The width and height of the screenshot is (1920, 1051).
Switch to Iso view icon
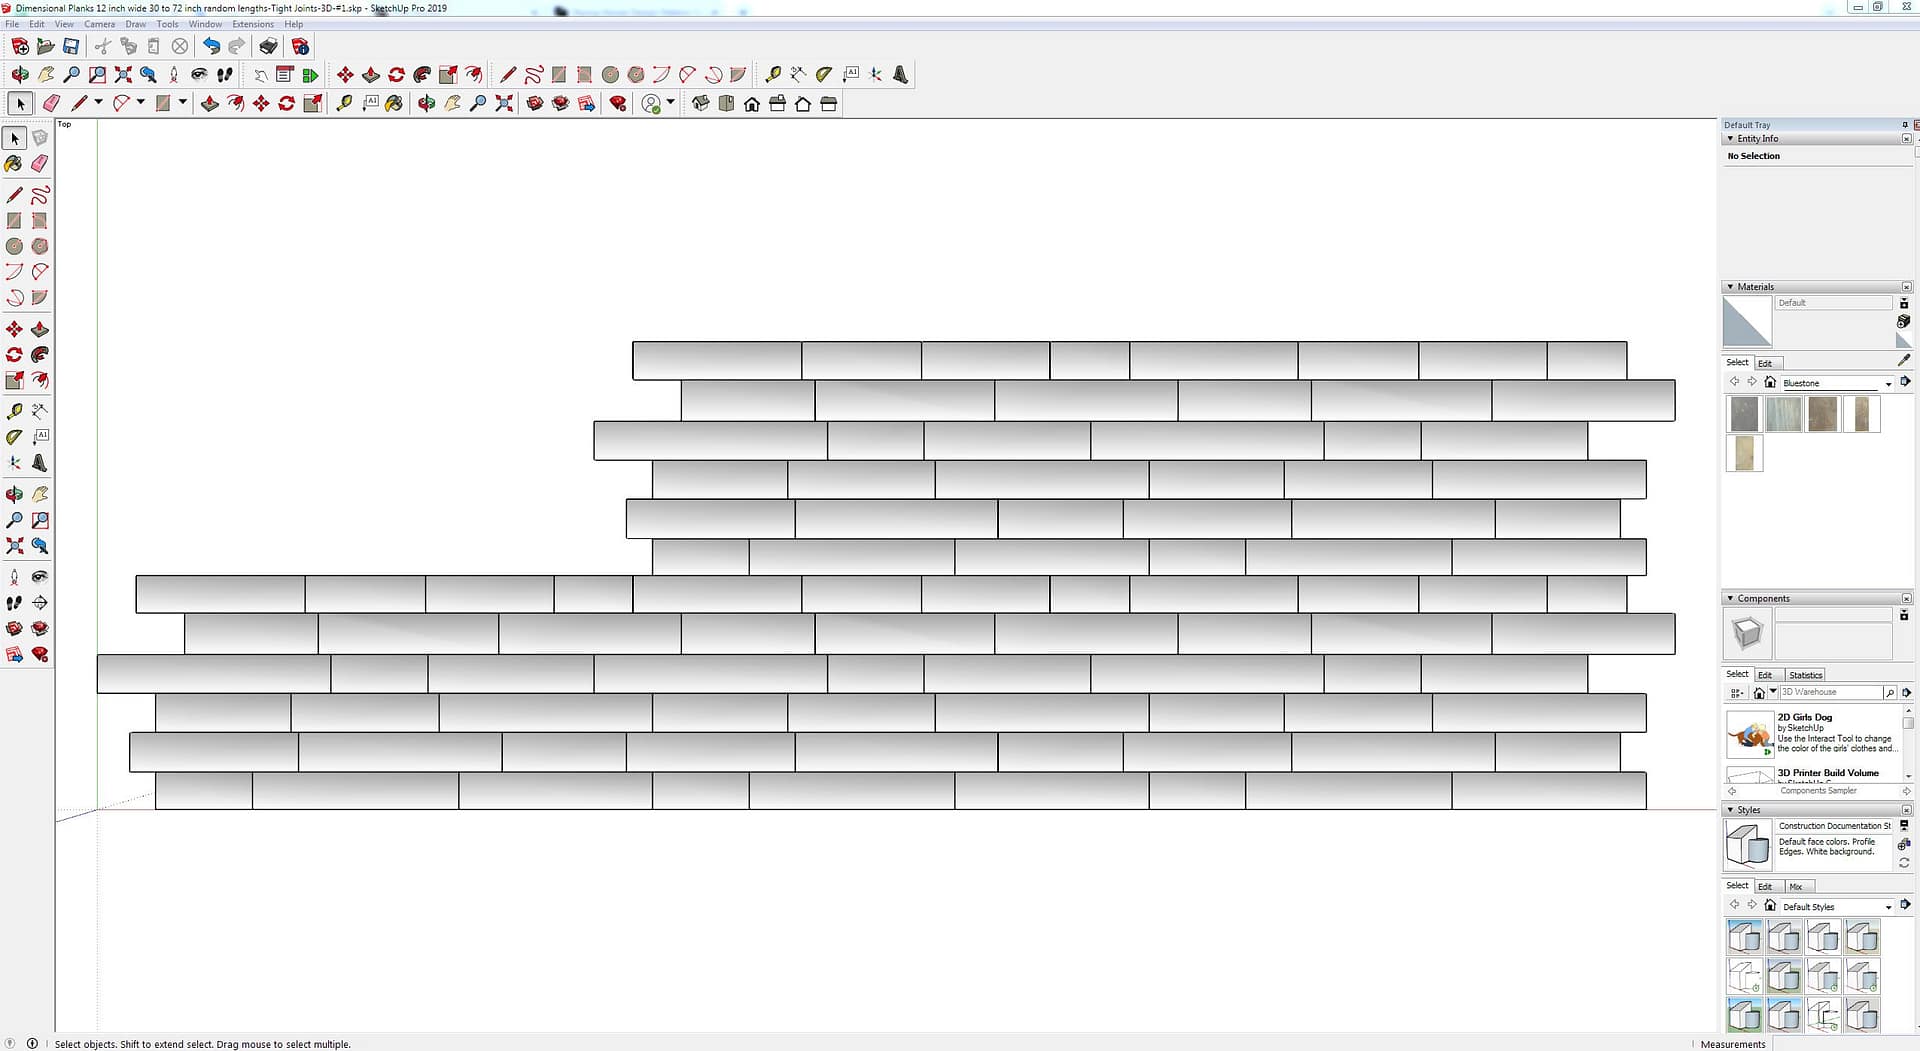click(700, 104)
